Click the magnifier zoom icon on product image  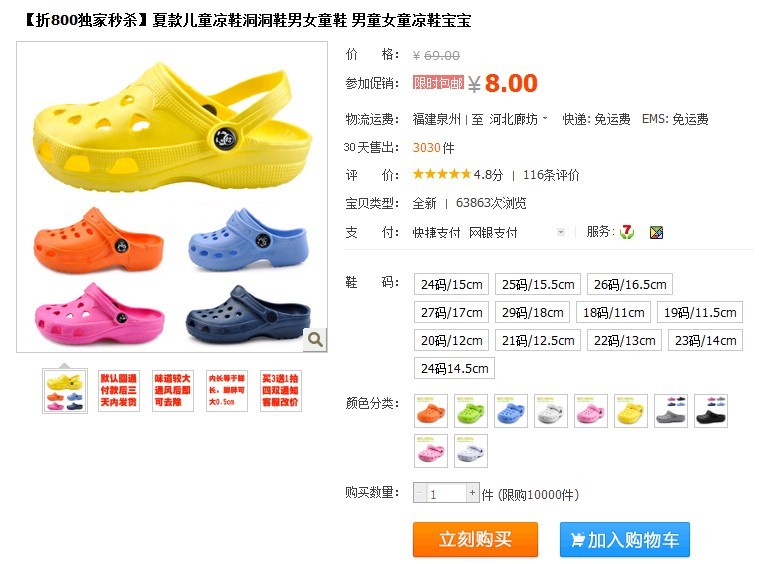(x=315, y=339)
